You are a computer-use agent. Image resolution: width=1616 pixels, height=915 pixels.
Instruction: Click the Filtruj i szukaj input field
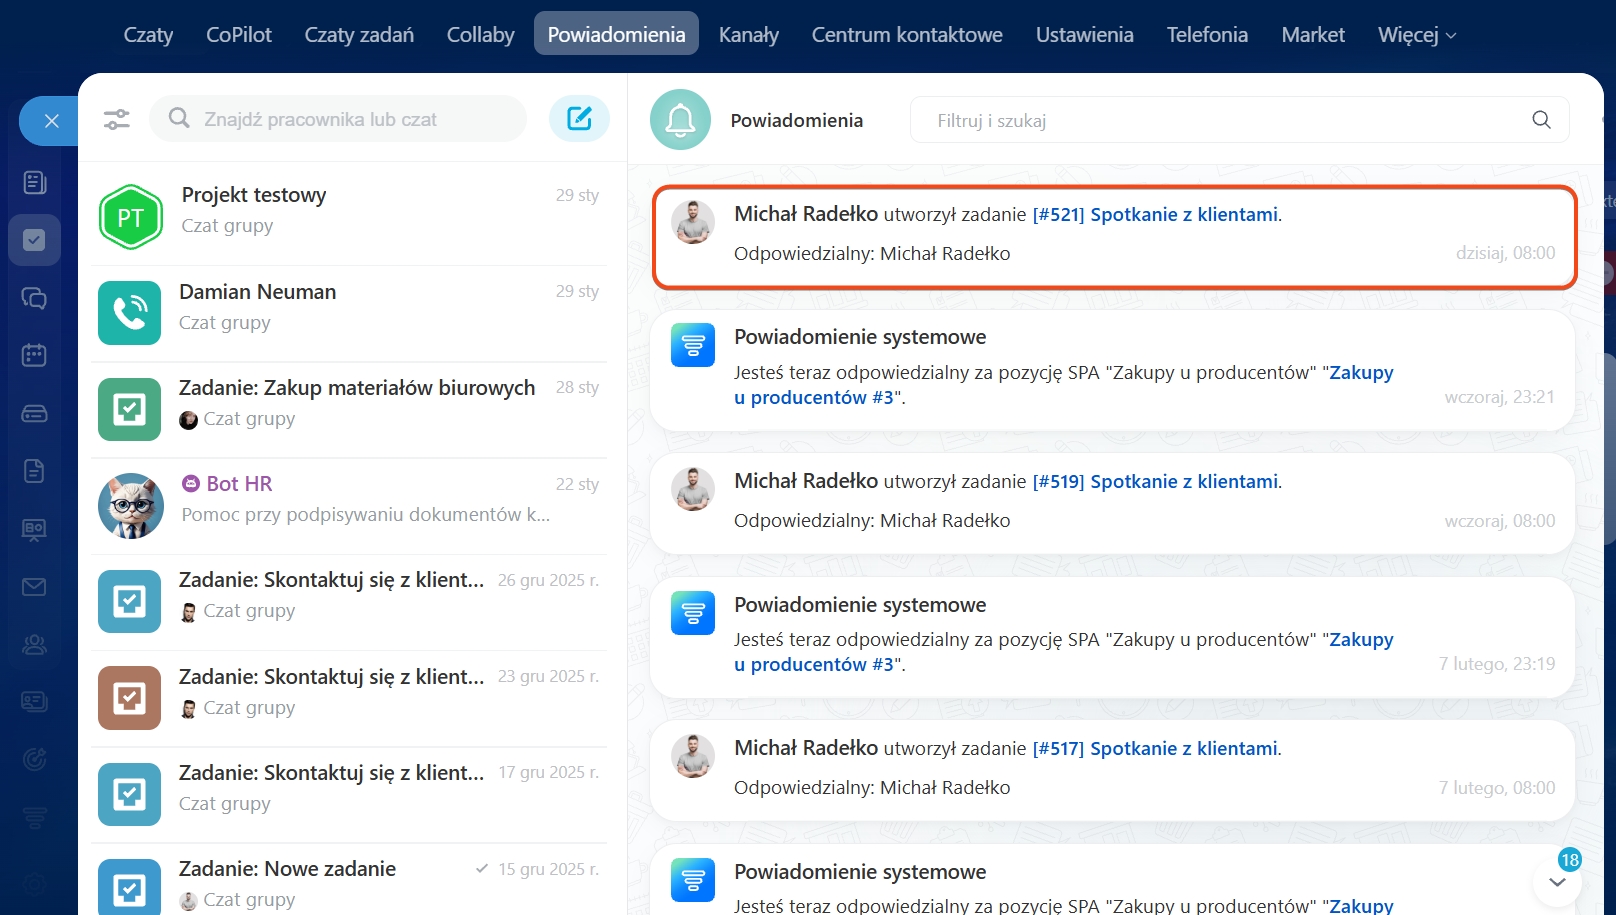[x=1220, y=120]
